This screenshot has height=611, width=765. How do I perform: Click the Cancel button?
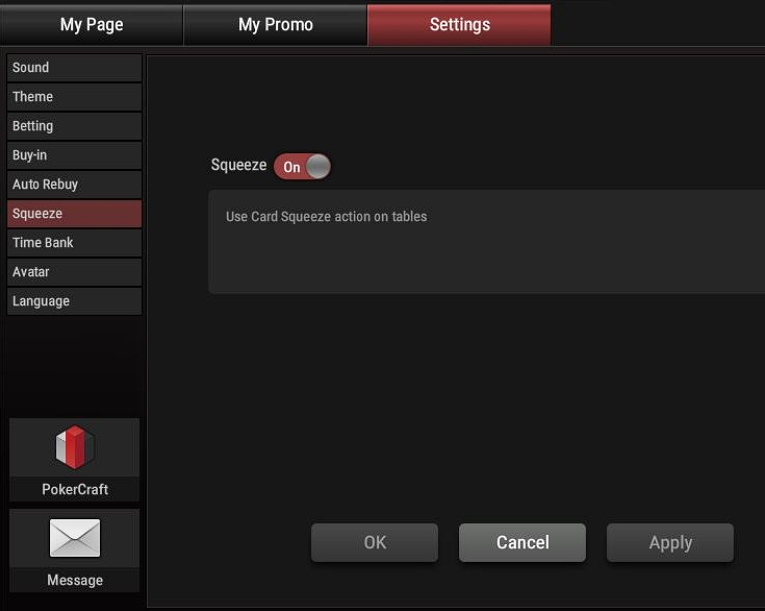click(x=523, y=543)
